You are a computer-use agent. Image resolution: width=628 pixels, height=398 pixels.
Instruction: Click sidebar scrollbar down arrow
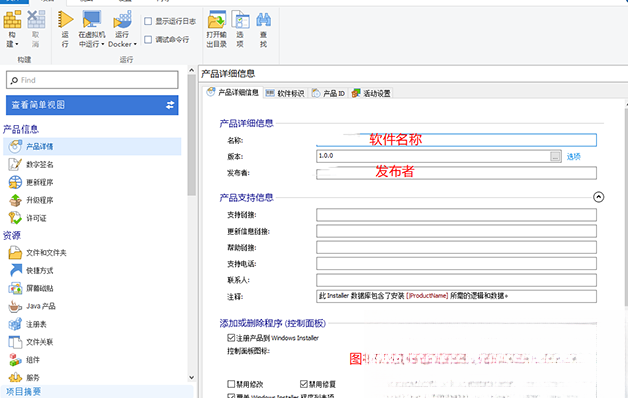tap(191, 377)
